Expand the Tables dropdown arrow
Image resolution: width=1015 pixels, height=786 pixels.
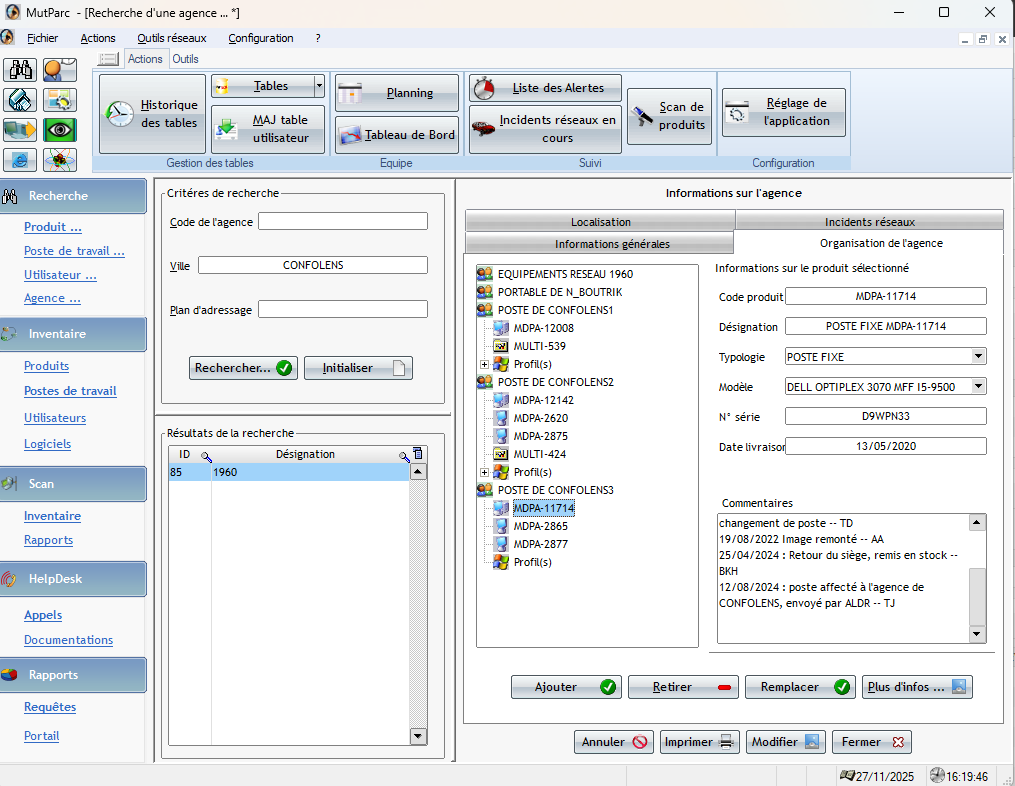click(318, 86)
